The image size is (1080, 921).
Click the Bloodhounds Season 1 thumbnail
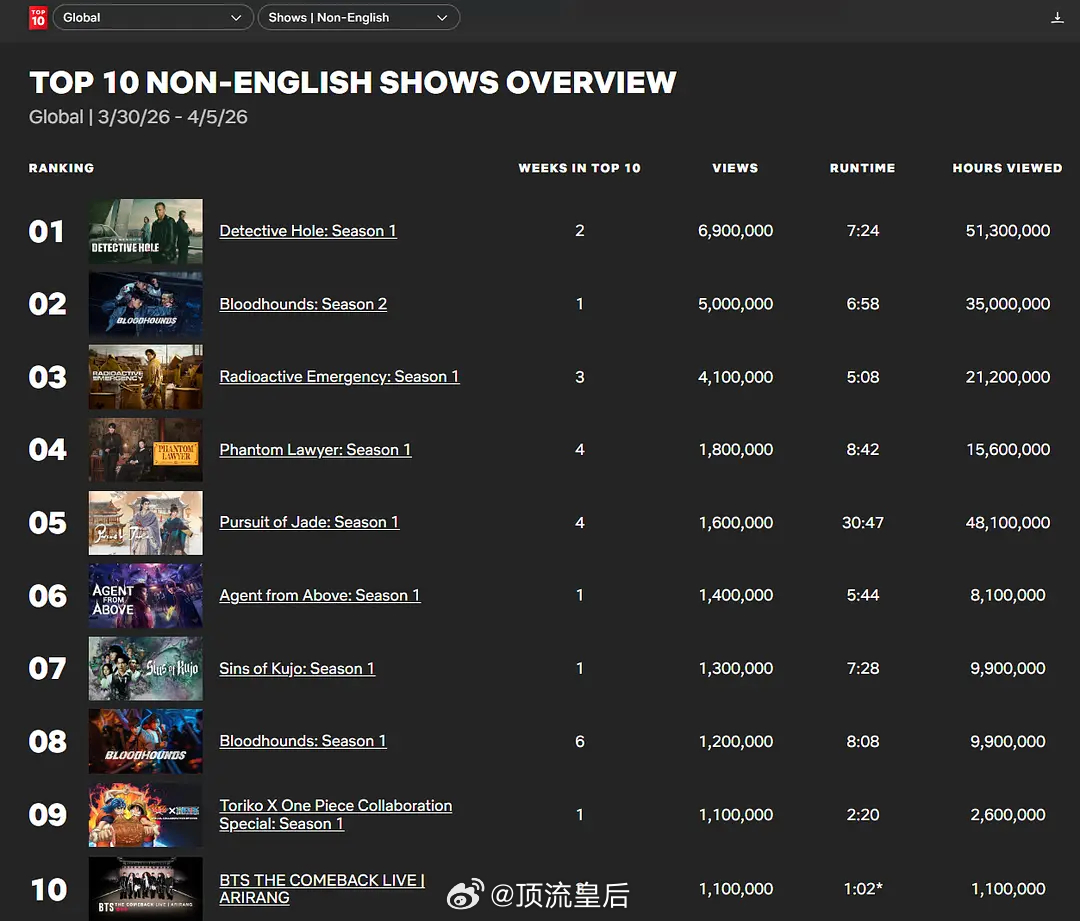[145, 742]
